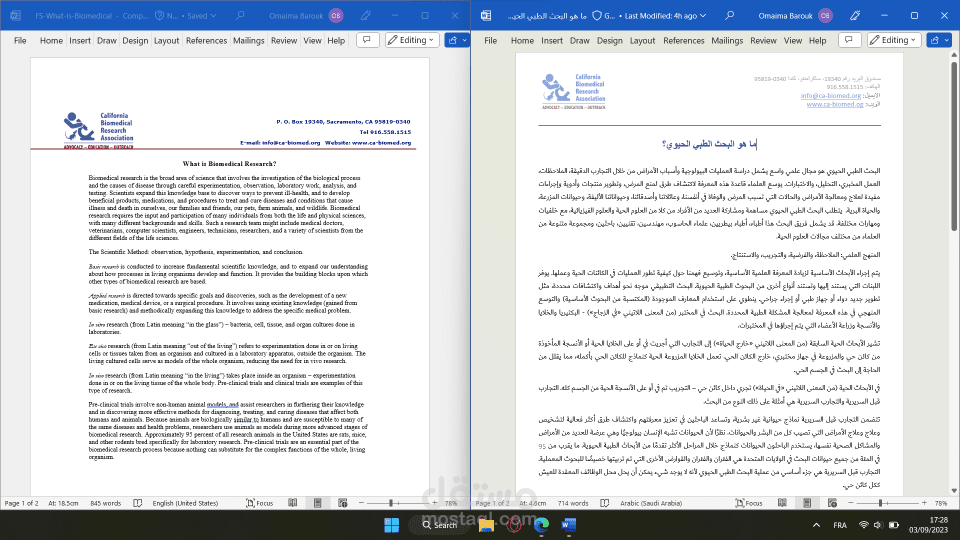The height and width of the screenshot is (540, 960).
Task: Open the Insert tab in the Arabic window
Action: tap(552, 40)
